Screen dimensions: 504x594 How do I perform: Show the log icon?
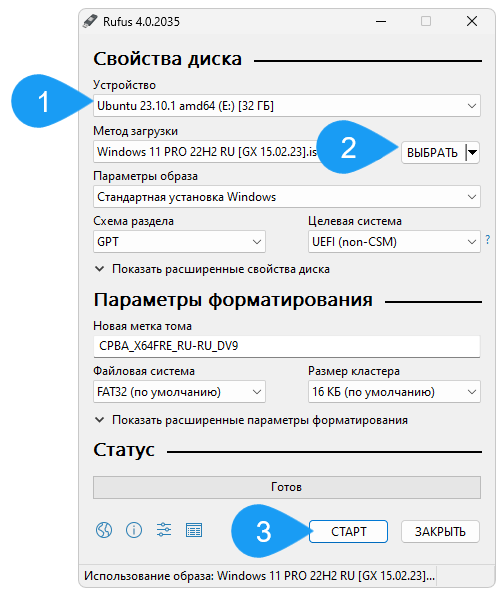(194, 530)
